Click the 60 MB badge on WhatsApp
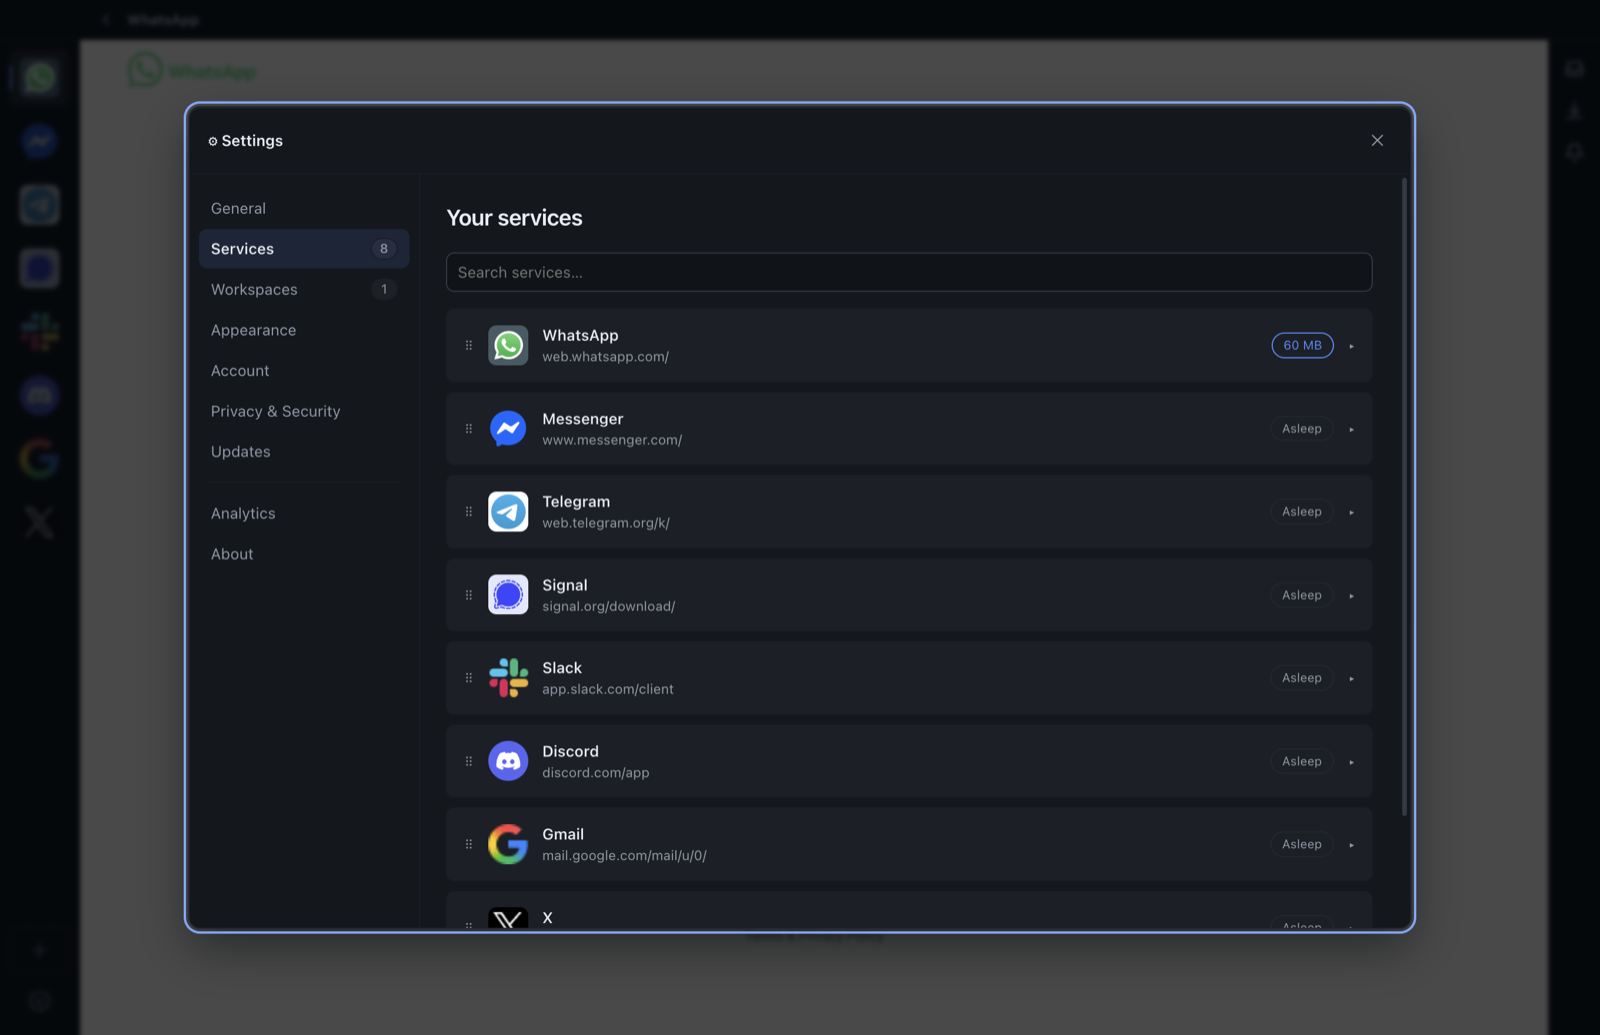The image size is (1600, 1035). point(1302,345)
